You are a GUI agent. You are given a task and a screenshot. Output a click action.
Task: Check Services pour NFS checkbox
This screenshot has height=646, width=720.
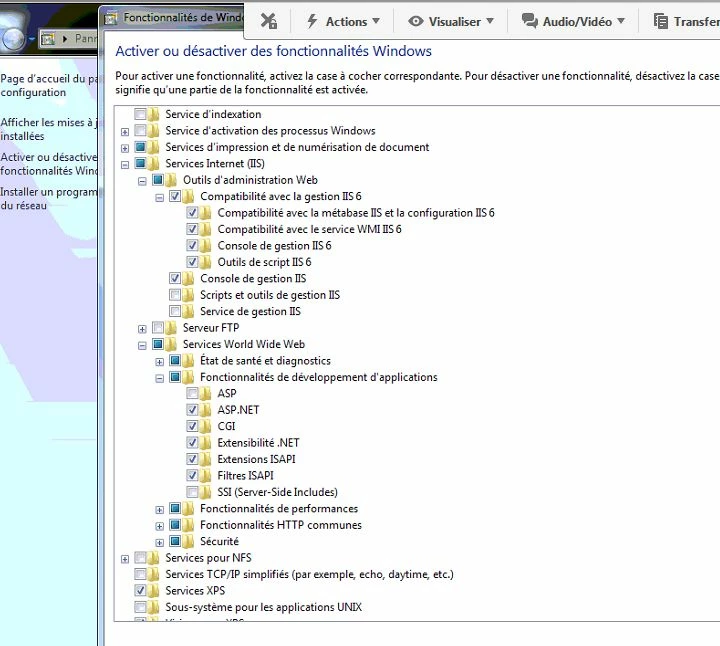point(140,558)
